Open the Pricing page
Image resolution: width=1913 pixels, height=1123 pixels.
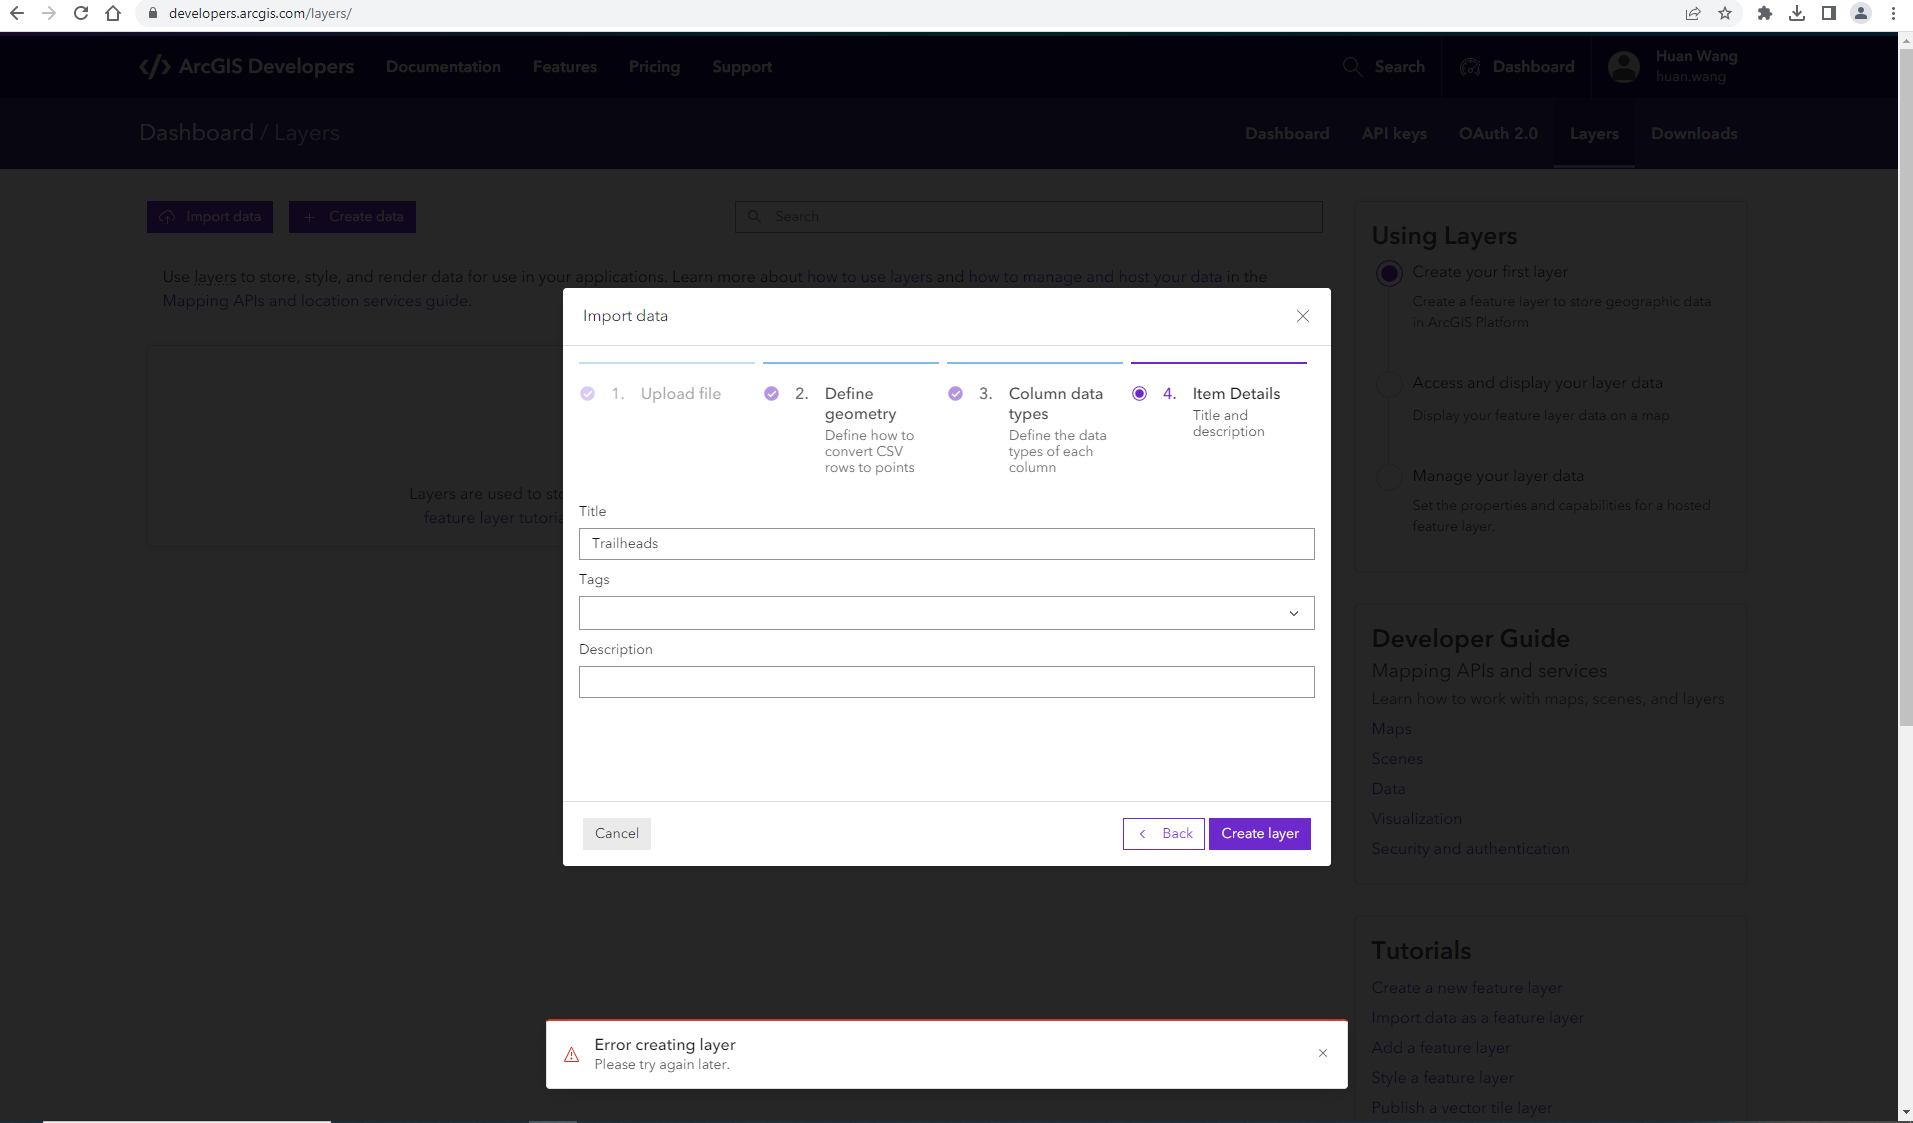[654, 67]
